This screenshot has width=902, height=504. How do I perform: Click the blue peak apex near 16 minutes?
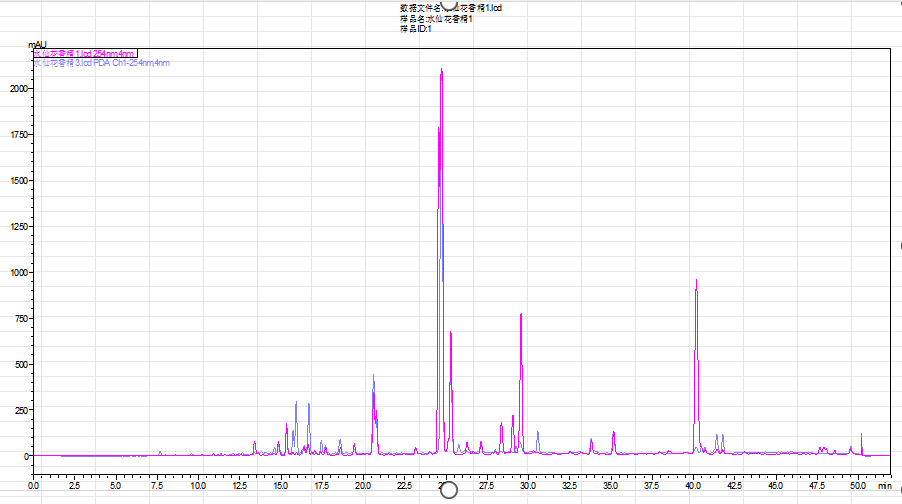pyautogui.click(x=296, y=403)
